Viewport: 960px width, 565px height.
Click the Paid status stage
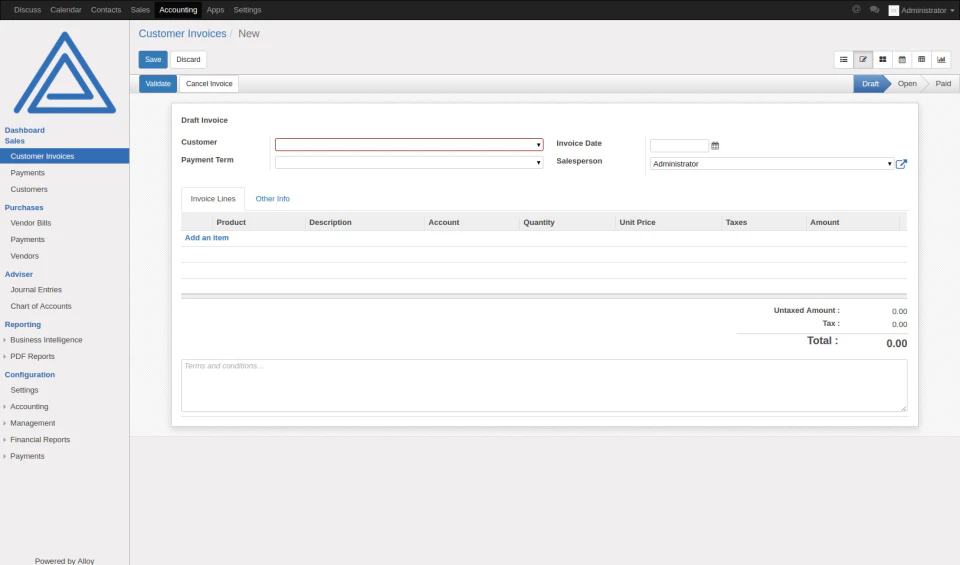[x=943, y=84]
